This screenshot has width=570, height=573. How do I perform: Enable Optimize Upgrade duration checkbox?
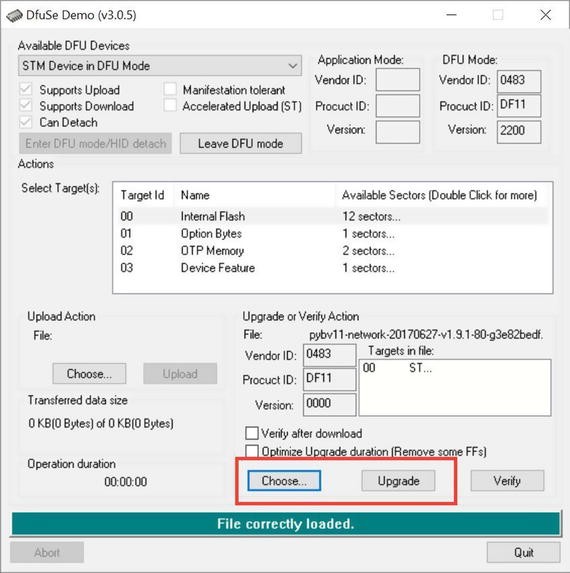[252, 451]
